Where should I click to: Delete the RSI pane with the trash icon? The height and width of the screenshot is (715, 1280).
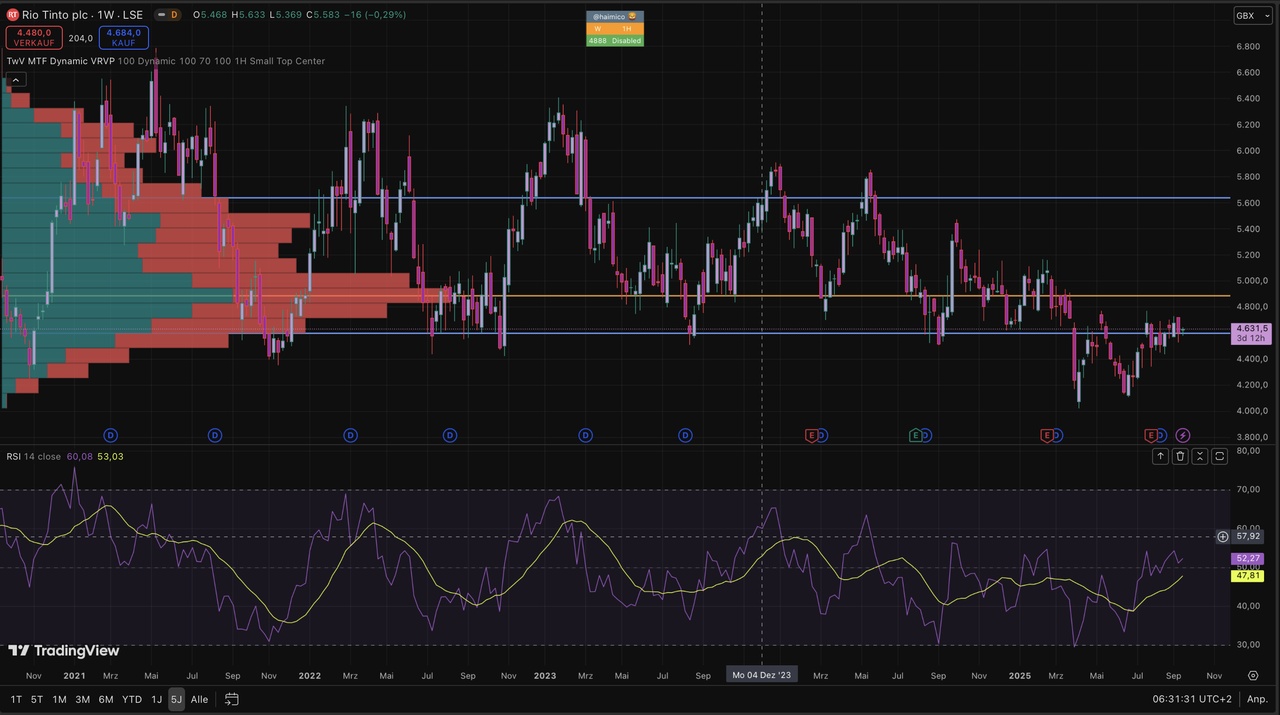click(x=1180, y=456)
